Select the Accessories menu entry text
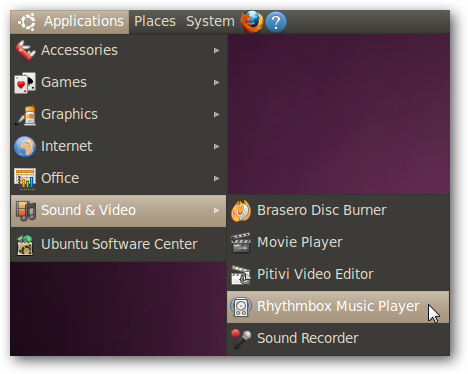Viewport: 468px width, 374px height. coord(79,50)
